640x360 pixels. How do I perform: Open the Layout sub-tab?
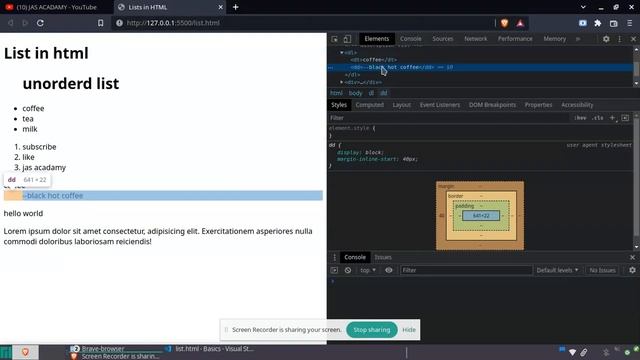(402, 105)
